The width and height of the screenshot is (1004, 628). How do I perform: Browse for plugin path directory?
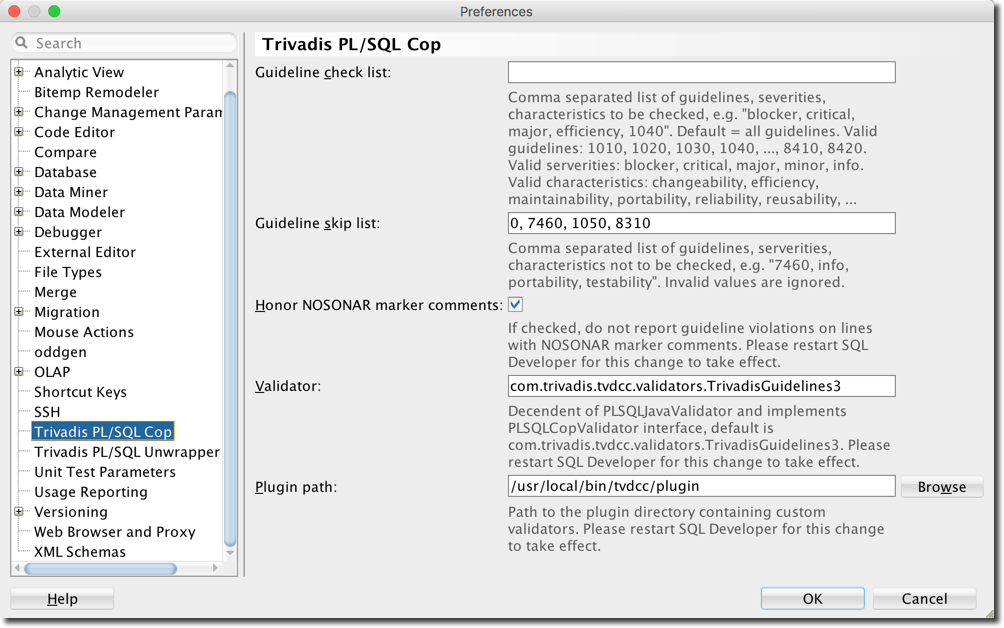pos(941,487)
